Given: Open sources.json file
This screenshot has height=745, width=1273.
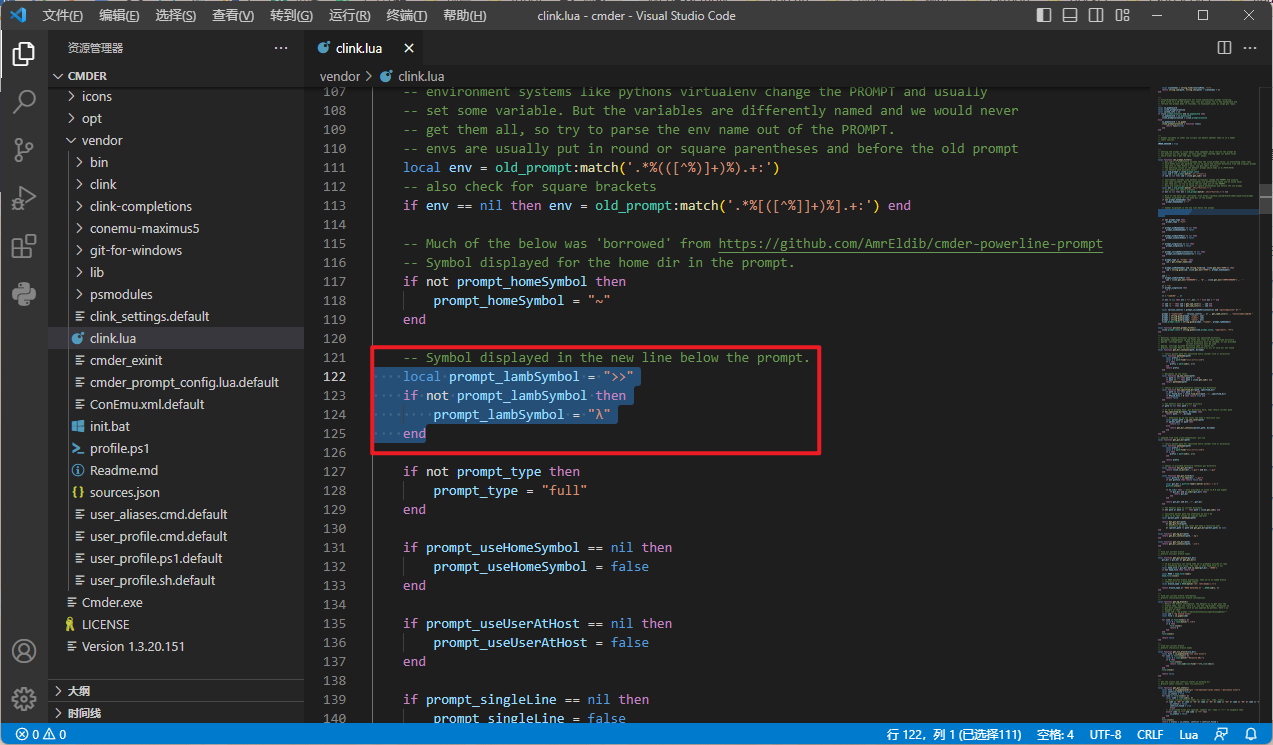Looking at the screenshot, I should 176,492.
